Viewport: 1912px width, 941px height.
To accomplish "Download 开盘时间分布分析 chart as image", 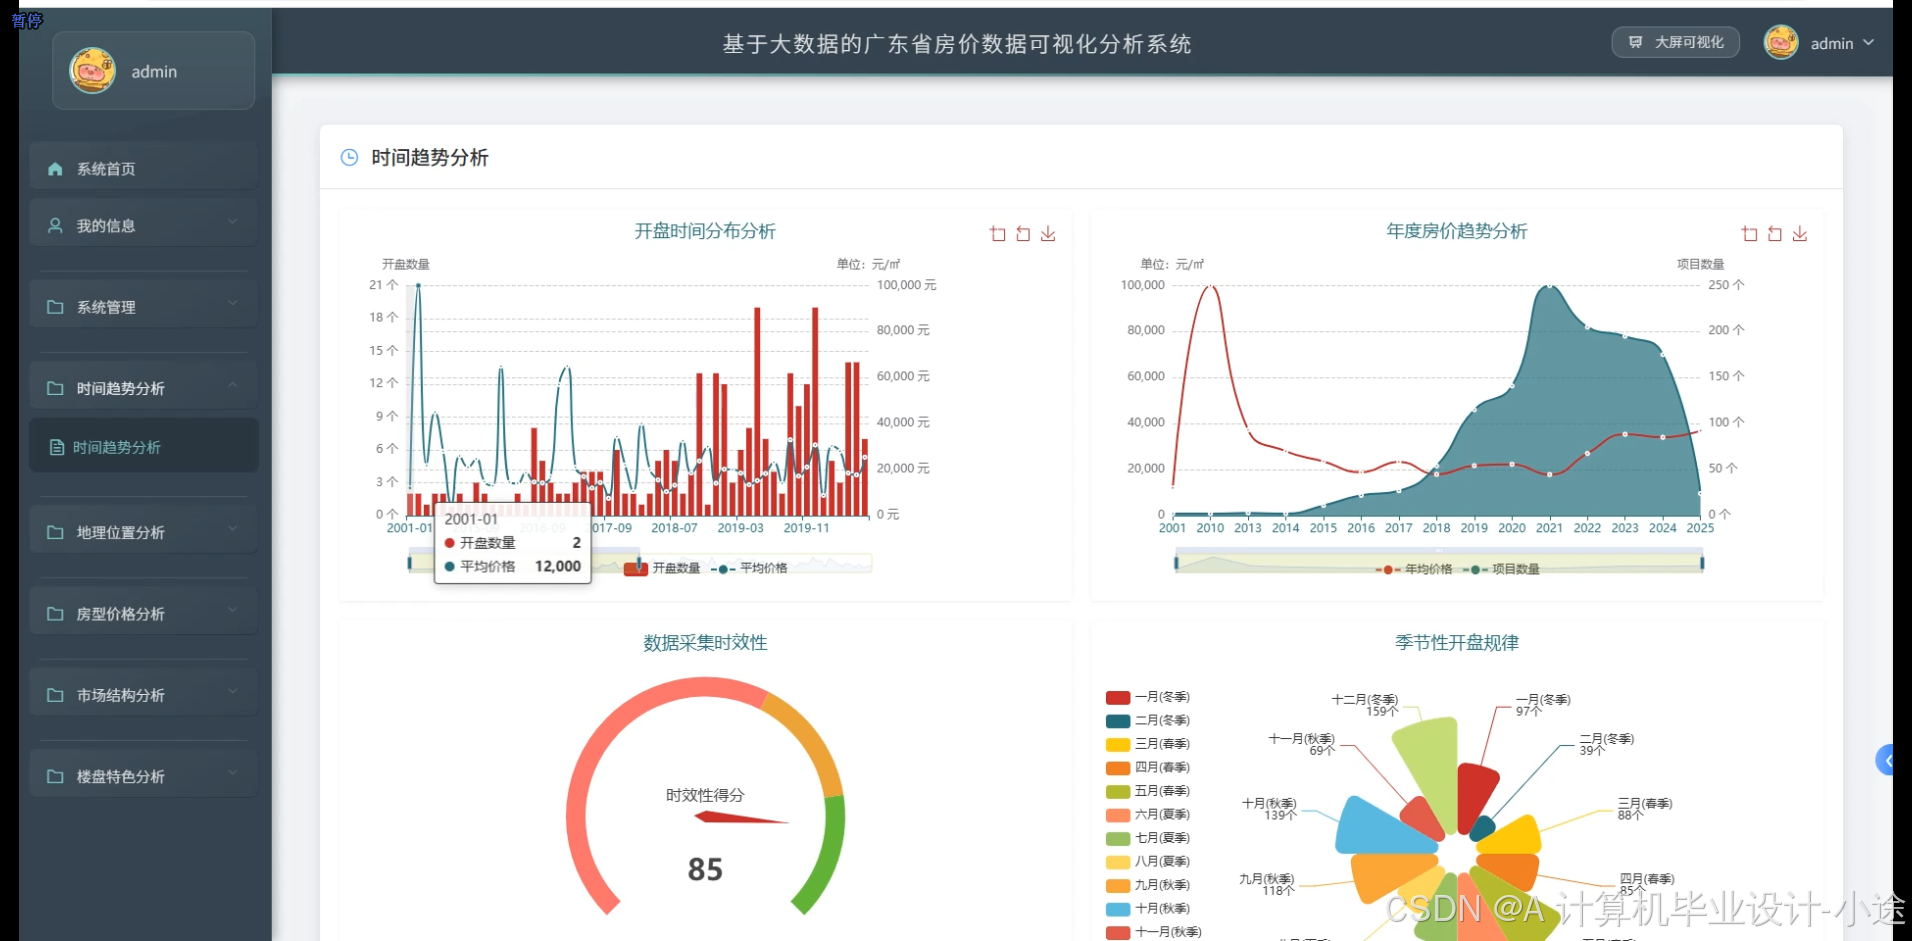I will pyautogui.click(x=1048, y=234).
